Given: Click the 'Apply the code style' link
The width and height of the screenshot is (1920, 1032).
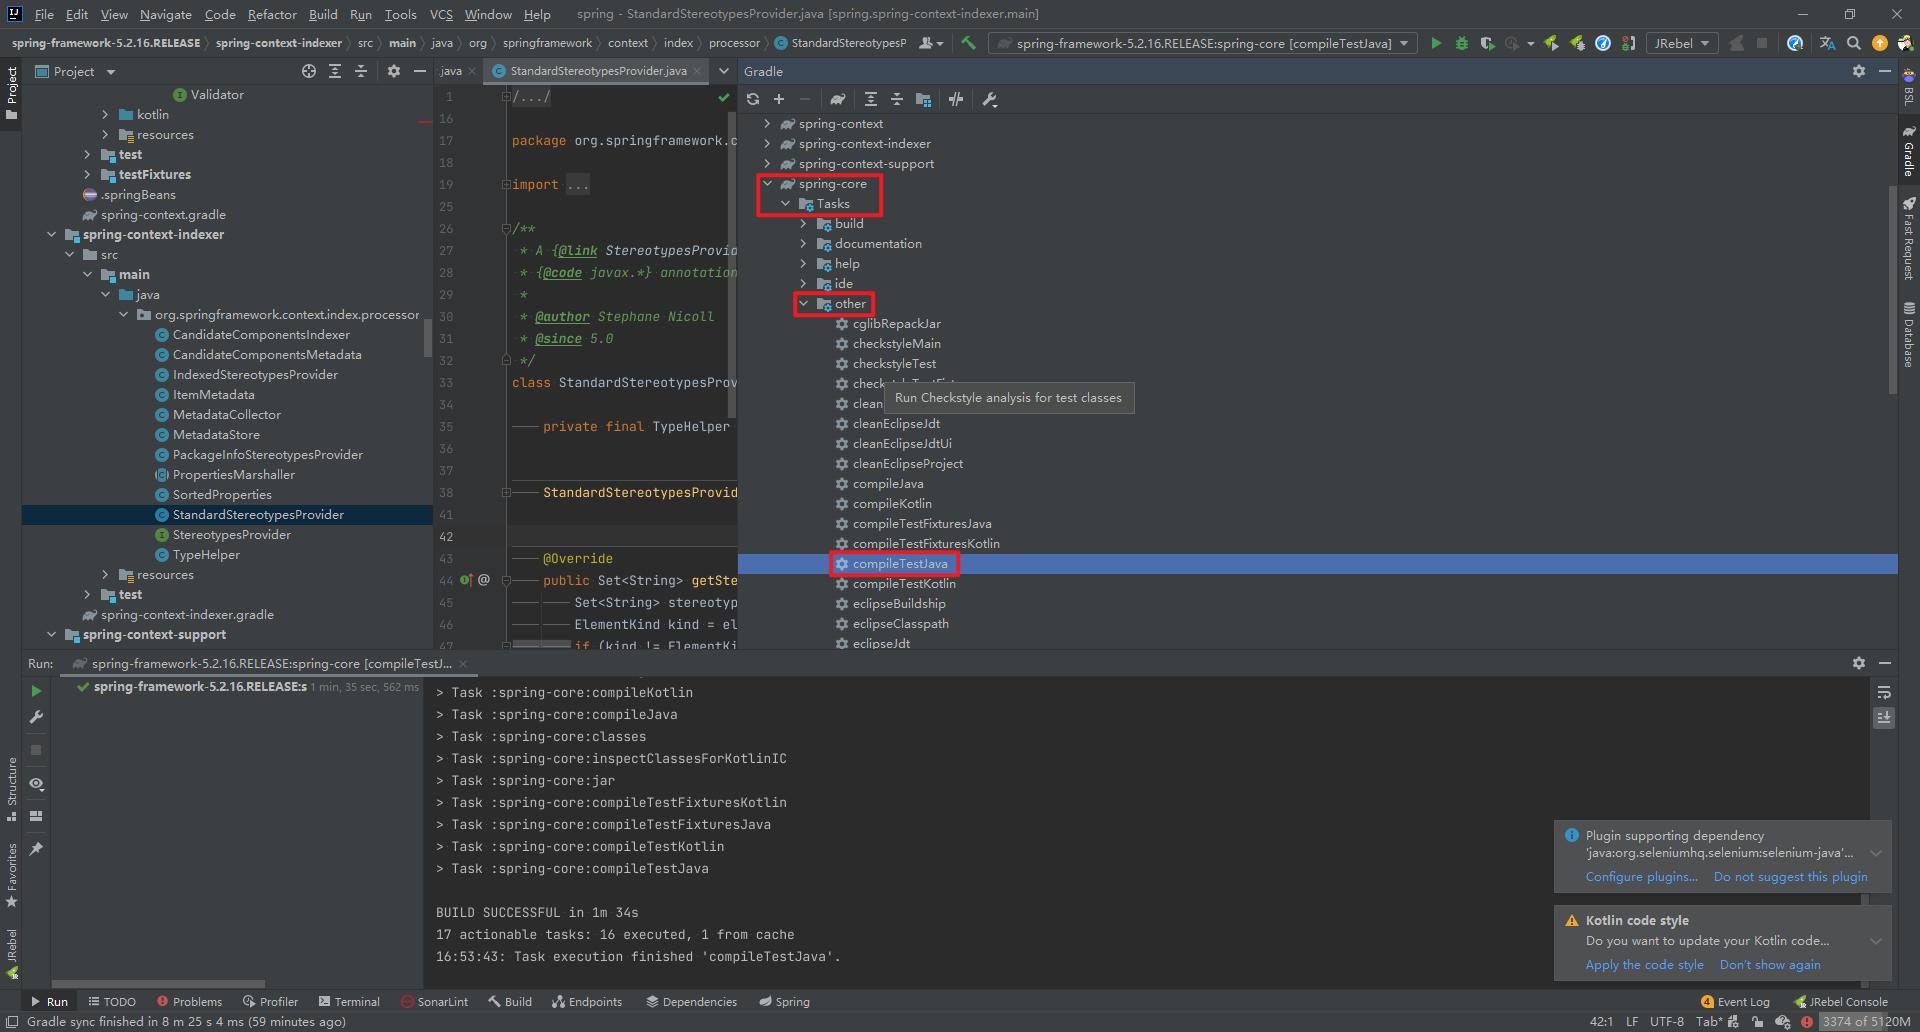Looking at the screenshot, I should click(1644, 965).
